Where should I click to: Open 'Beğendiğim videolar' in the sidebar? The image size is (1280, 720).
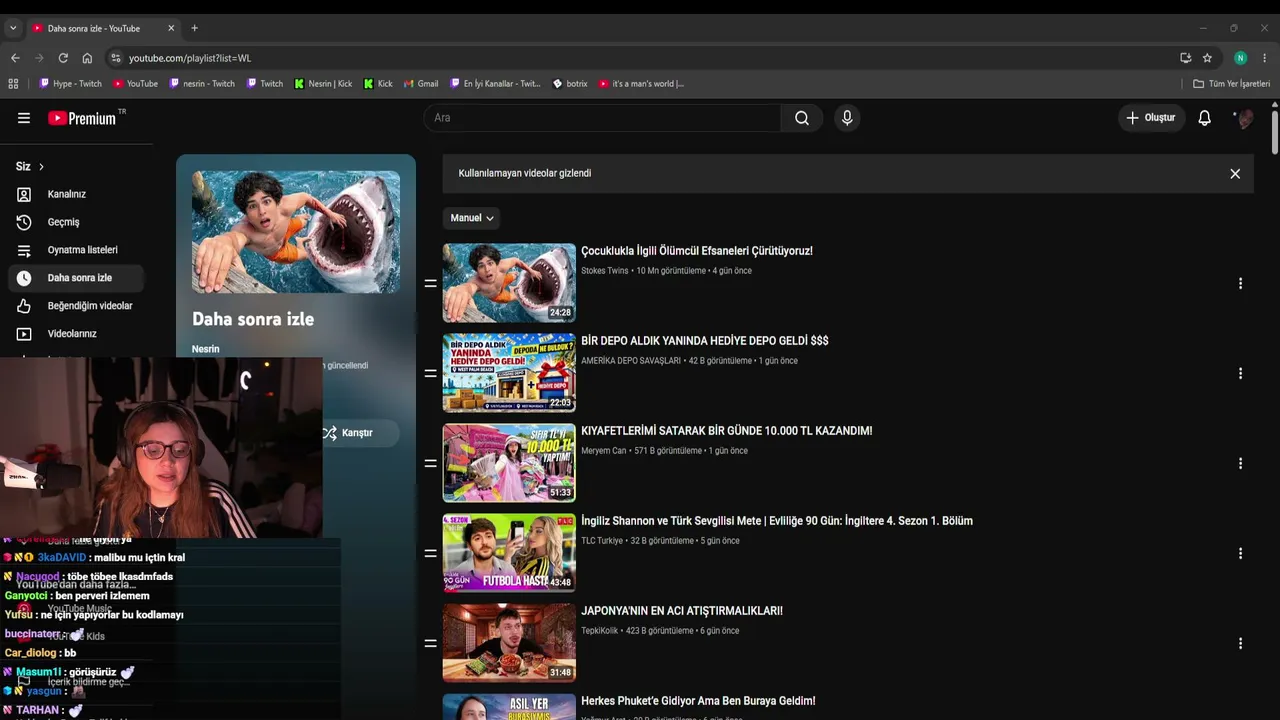[x=75, y=306]
